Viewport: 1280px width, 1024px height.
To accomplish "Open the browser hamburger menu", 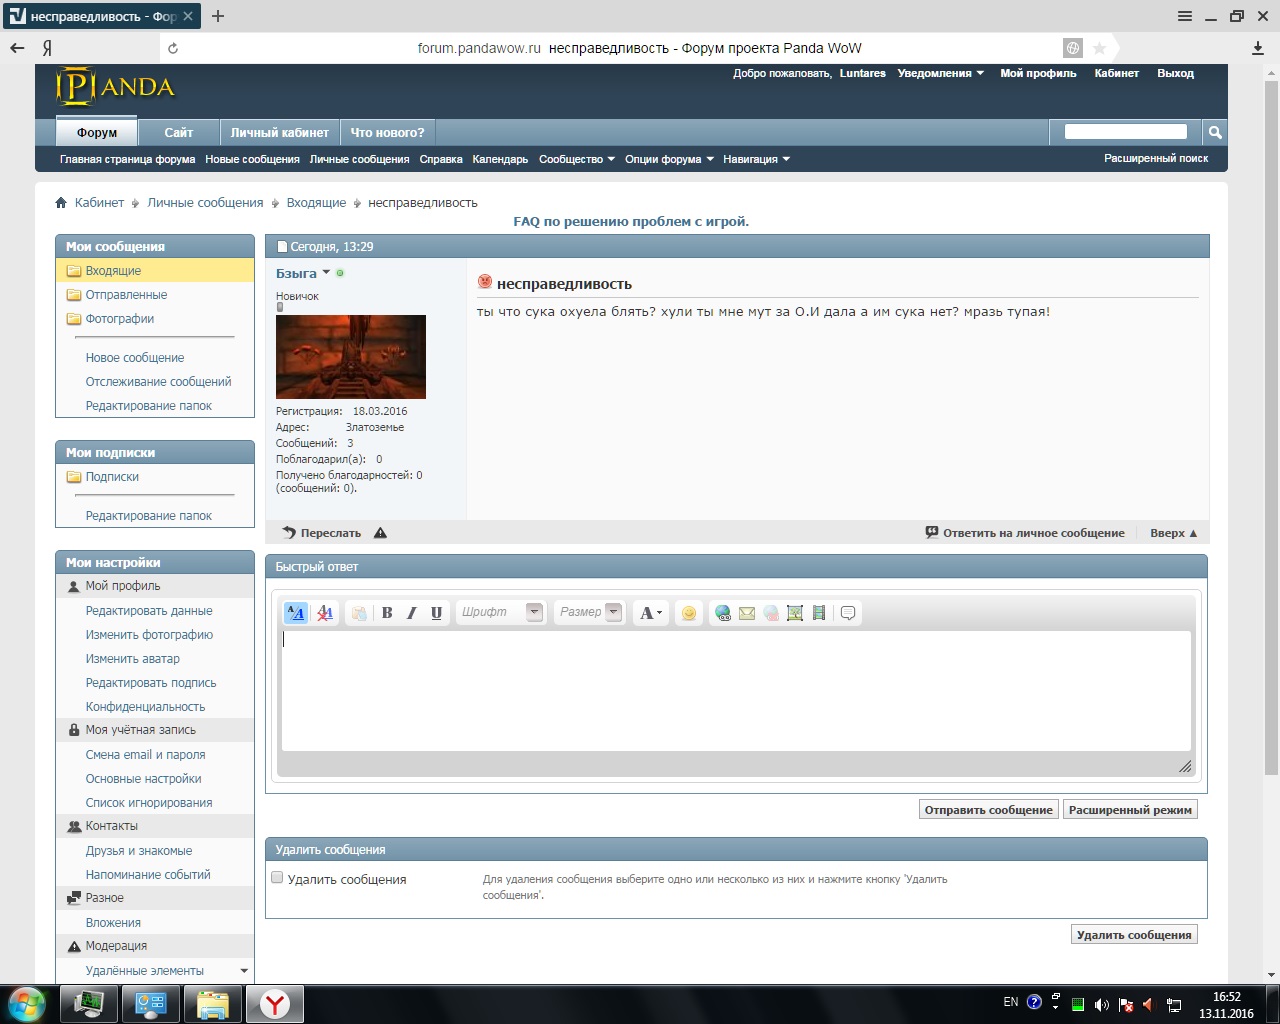I will pyautogui.click(x=1185, y=16).
